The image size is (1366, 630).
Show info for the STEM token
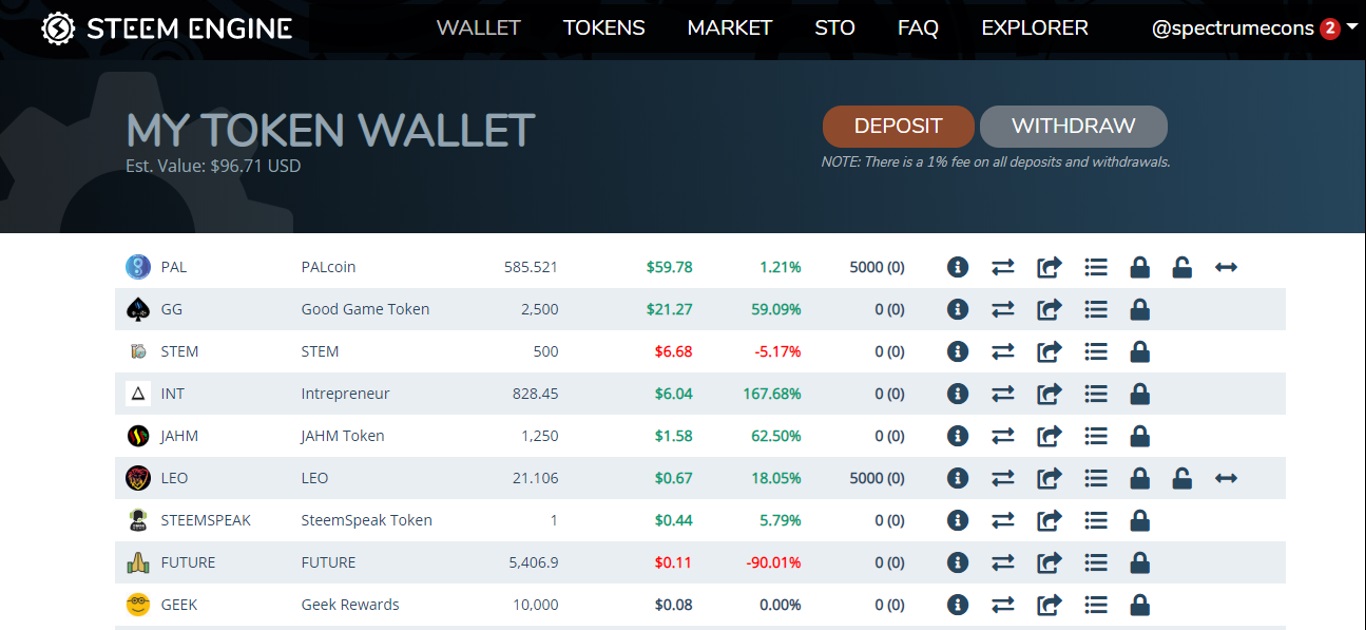[958, 351]
